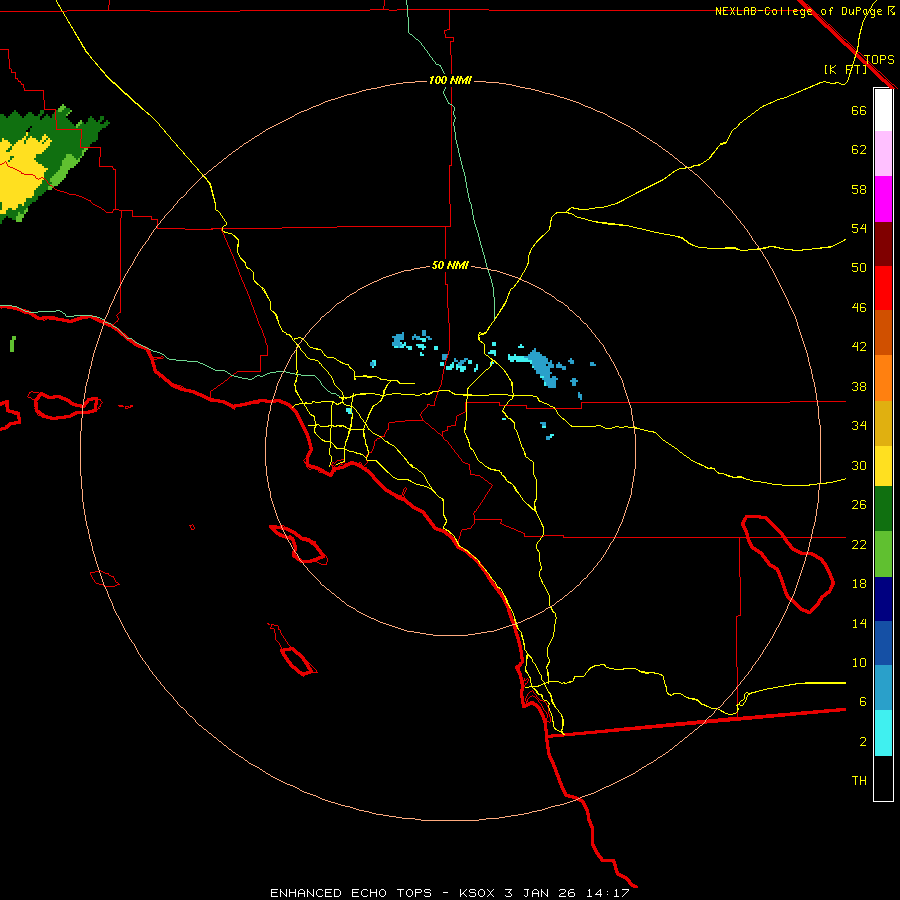900x900 pixels.
Task: Click the 'TOPS' legend heading
Action: click(879, 59)
